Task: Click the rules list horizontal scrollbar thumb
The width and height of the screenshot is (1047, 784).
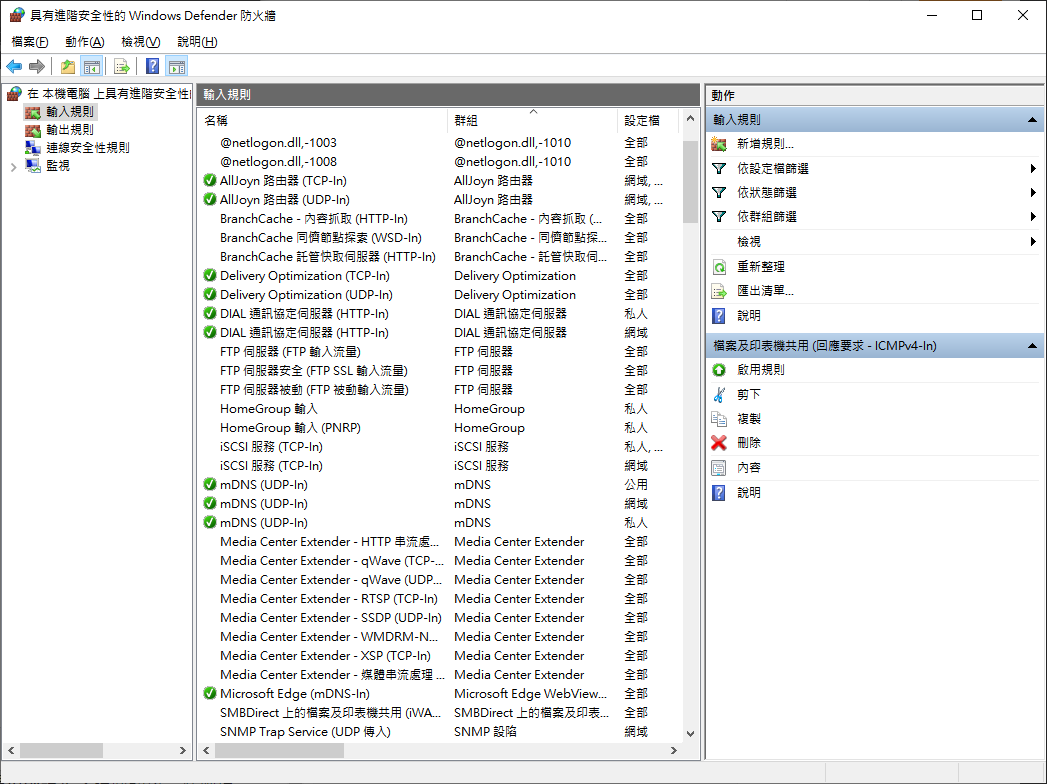Action: pyautogui.click(x=279, y=751)
